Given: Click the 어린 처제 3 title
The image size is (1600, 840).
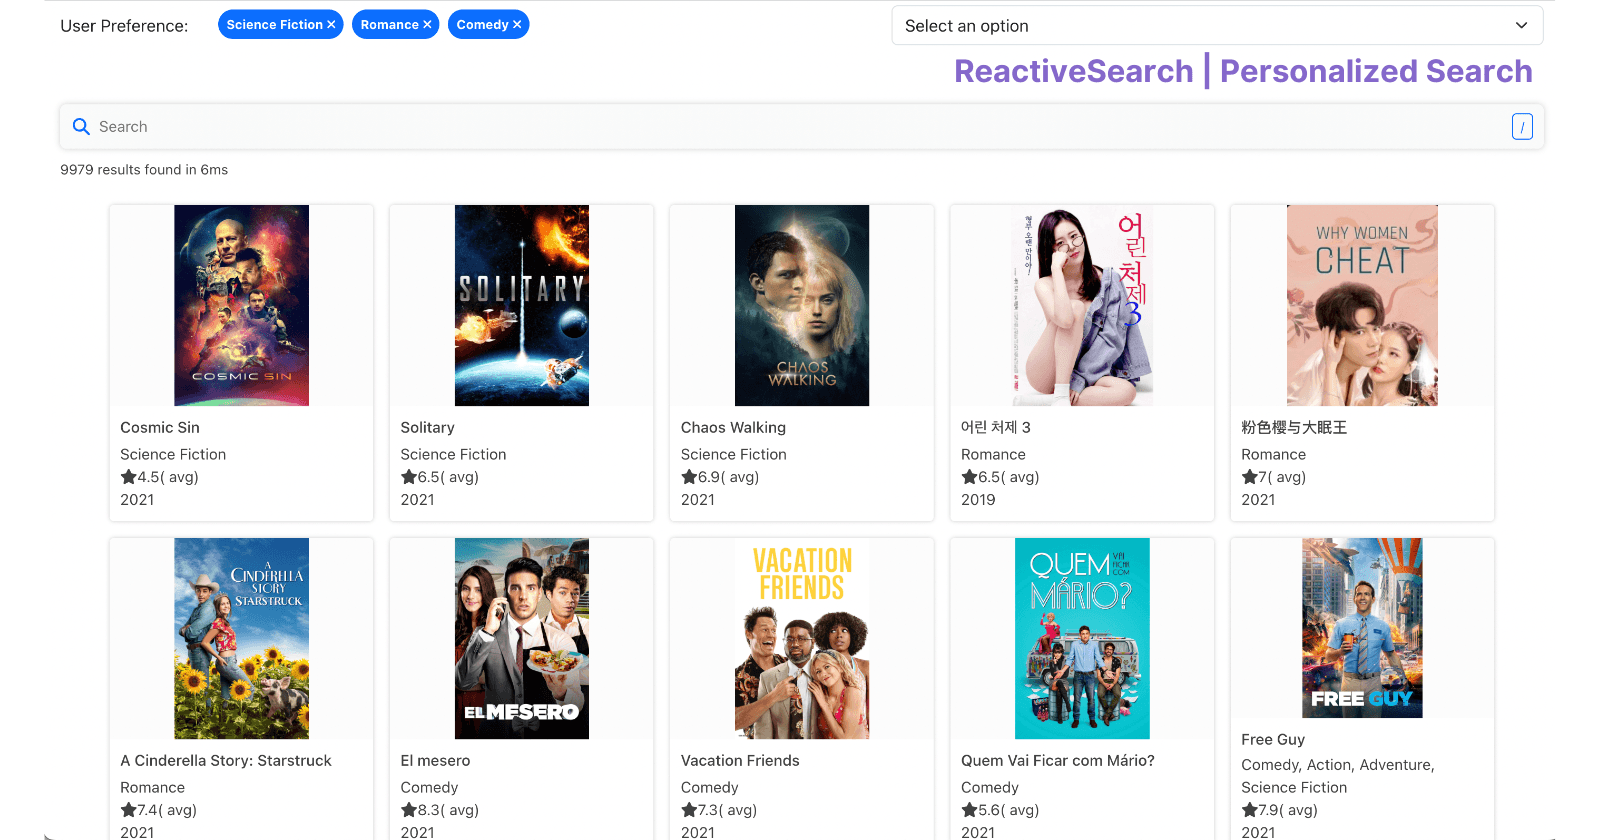Looking at the screenshot, I should click(x=996, y=427).
